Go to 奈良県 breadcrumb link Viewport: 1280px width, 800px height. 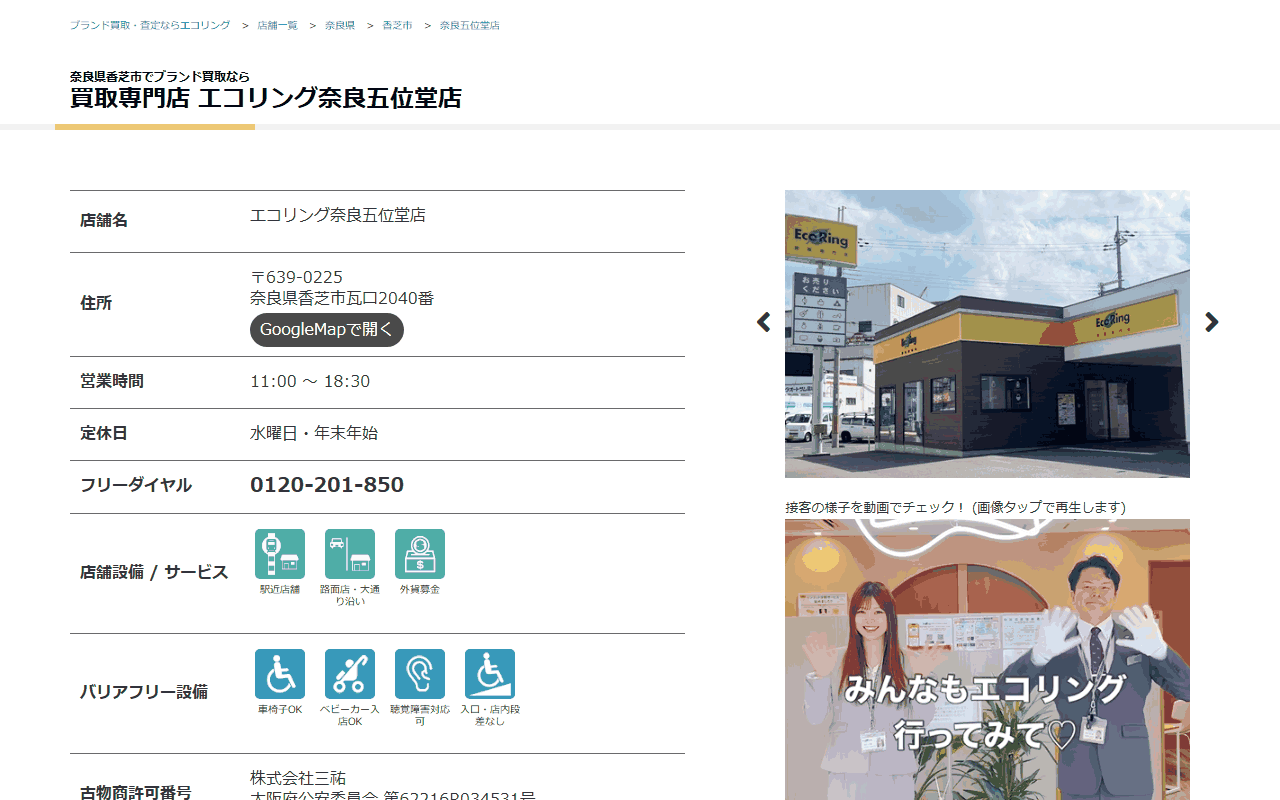[340, 25]
